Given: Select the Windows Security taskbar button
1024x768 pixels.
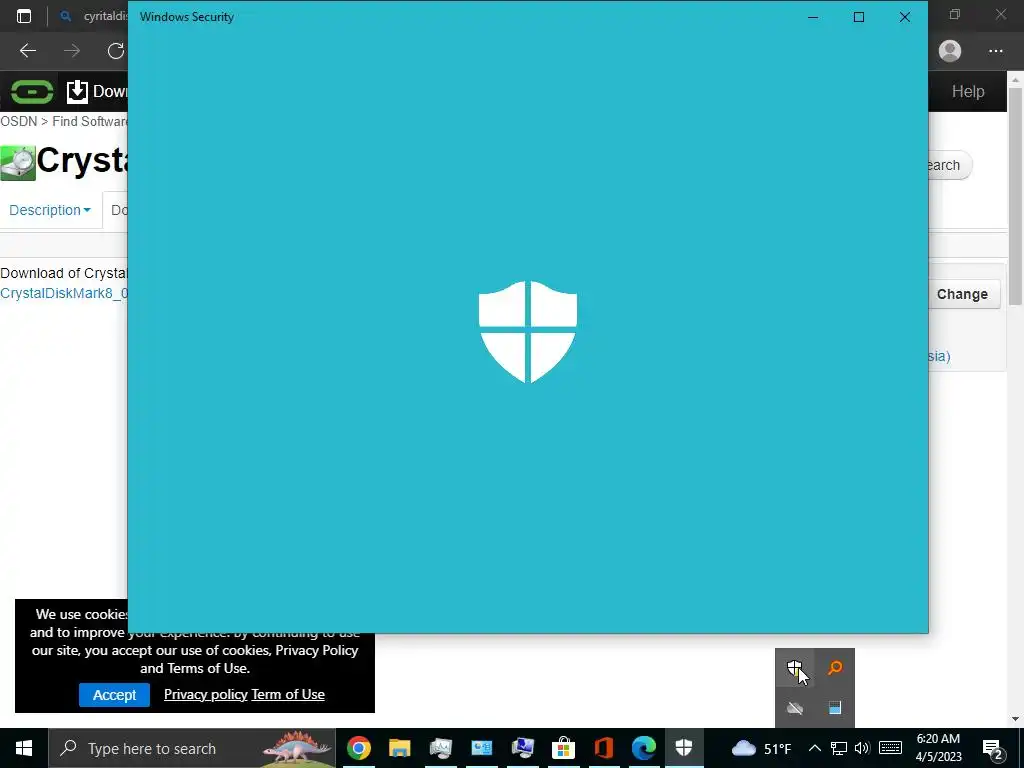Looking at the screenshot, I should (684, 748).
